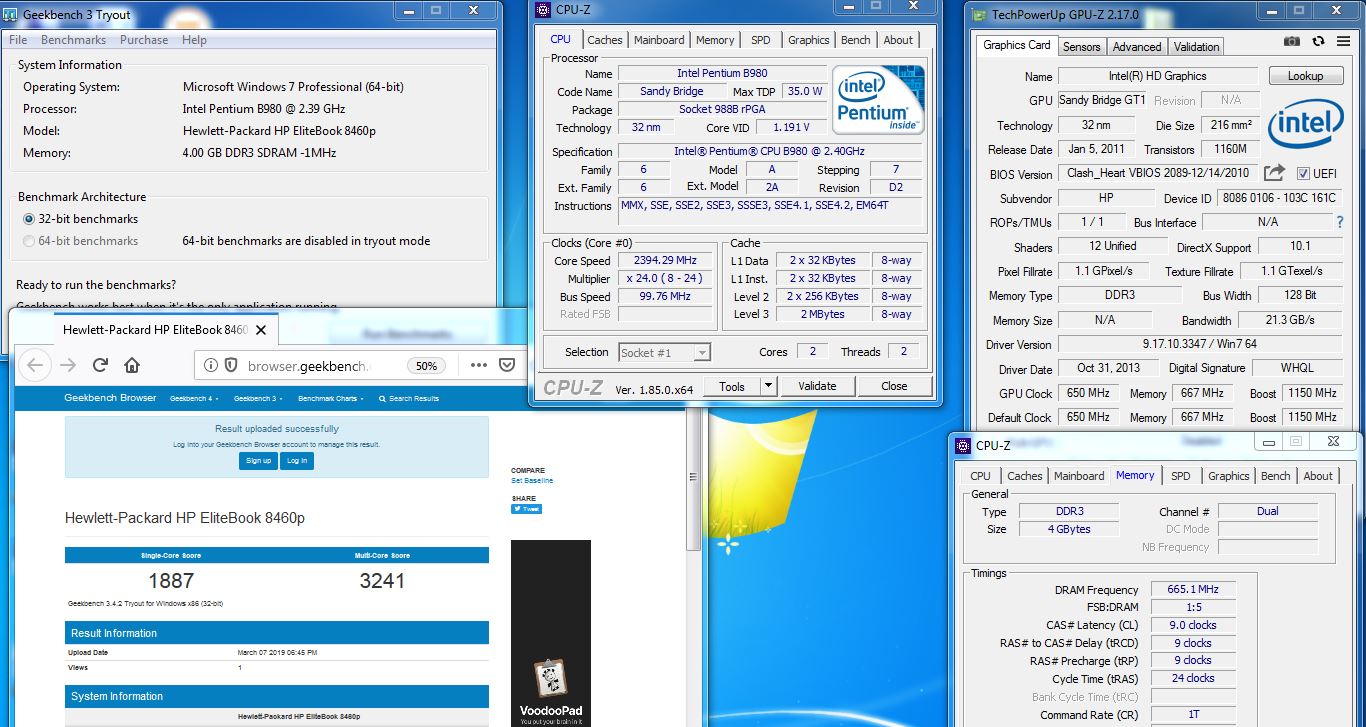Image resolution: width=1366 pixels, height=727 pixels.
Task: Click the DRAM Frequency value 665.1 MHz
Action: tap(1193, 589)
